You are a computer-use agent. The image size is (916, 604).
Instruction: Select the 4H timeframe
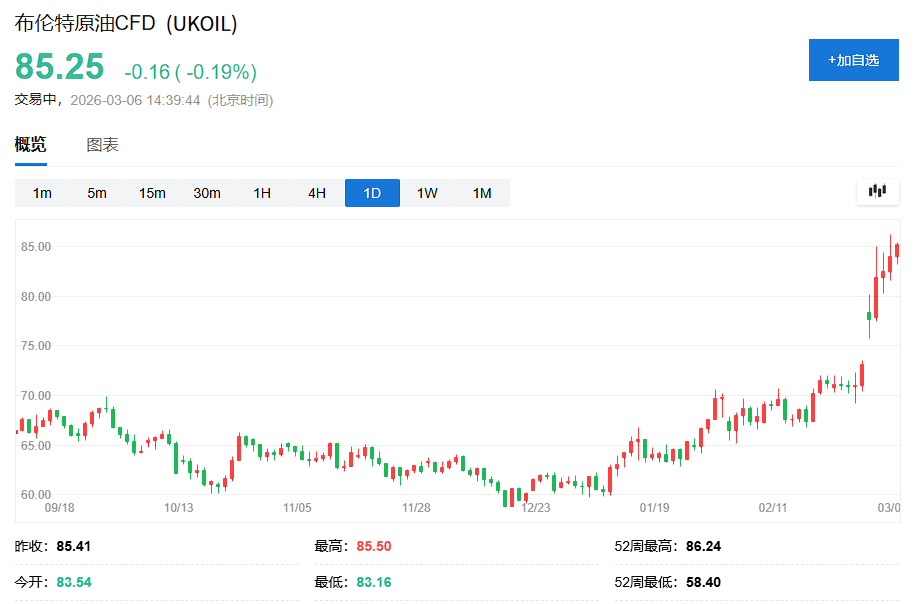316,194
